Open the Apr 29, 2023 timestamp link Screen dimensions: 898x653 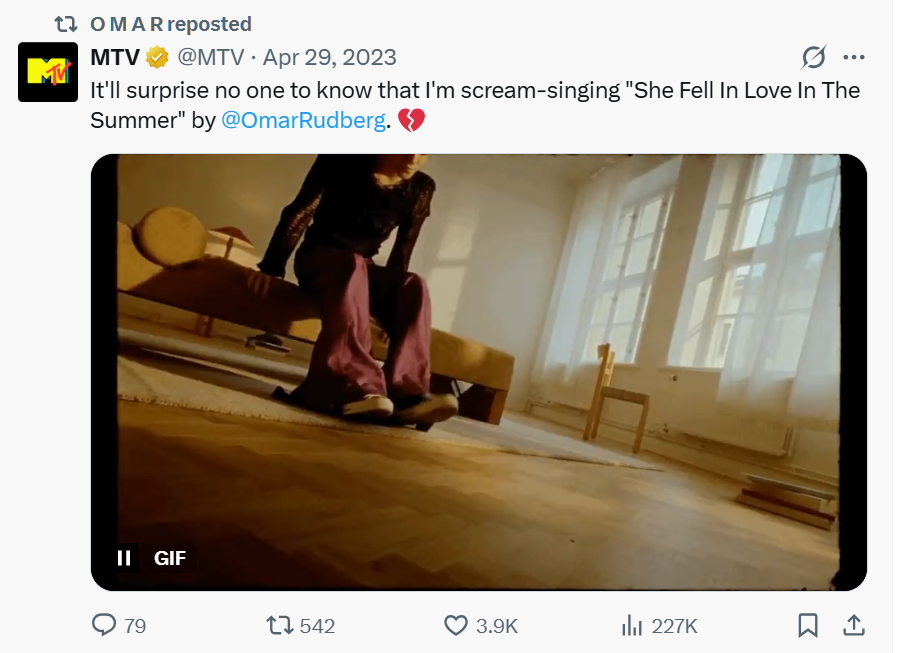(x=329, y=57)
